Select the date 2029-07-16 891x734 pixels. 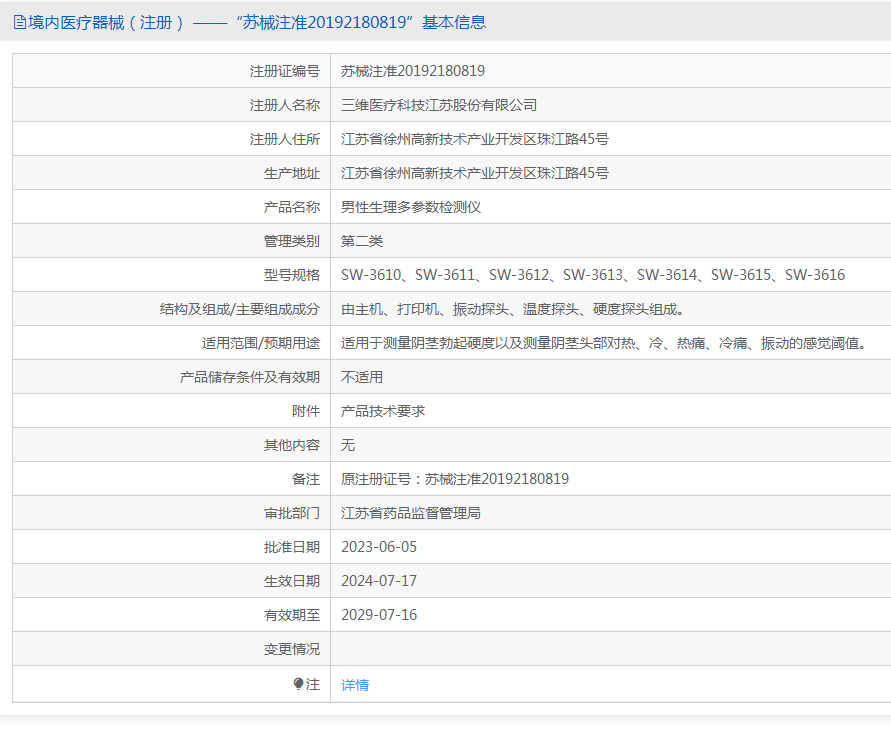379,615
